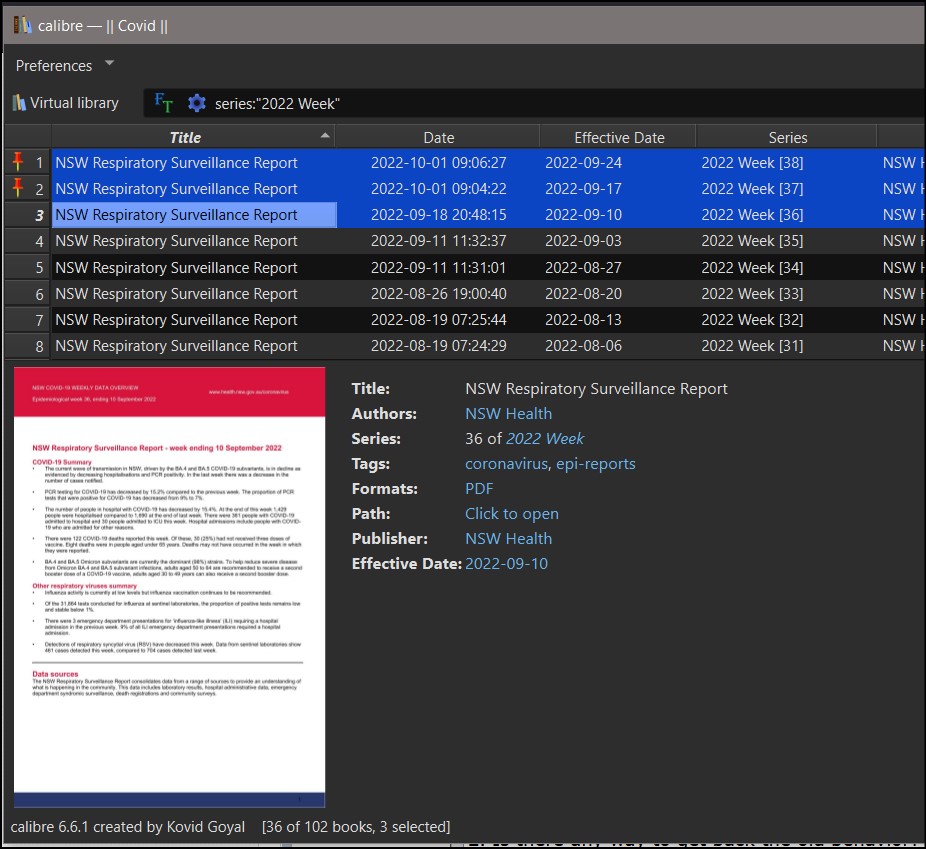Click the calibre books icon in title bar
Image resolution: width=926 pixels, height=849 pixels.
[23, 25]
